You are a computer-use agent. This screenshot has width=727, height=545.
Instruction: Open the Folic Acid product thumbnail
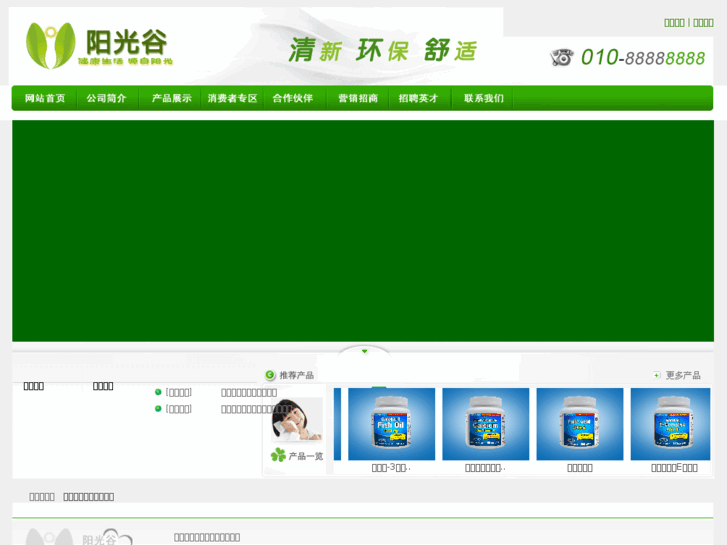[x=580, y=424]
